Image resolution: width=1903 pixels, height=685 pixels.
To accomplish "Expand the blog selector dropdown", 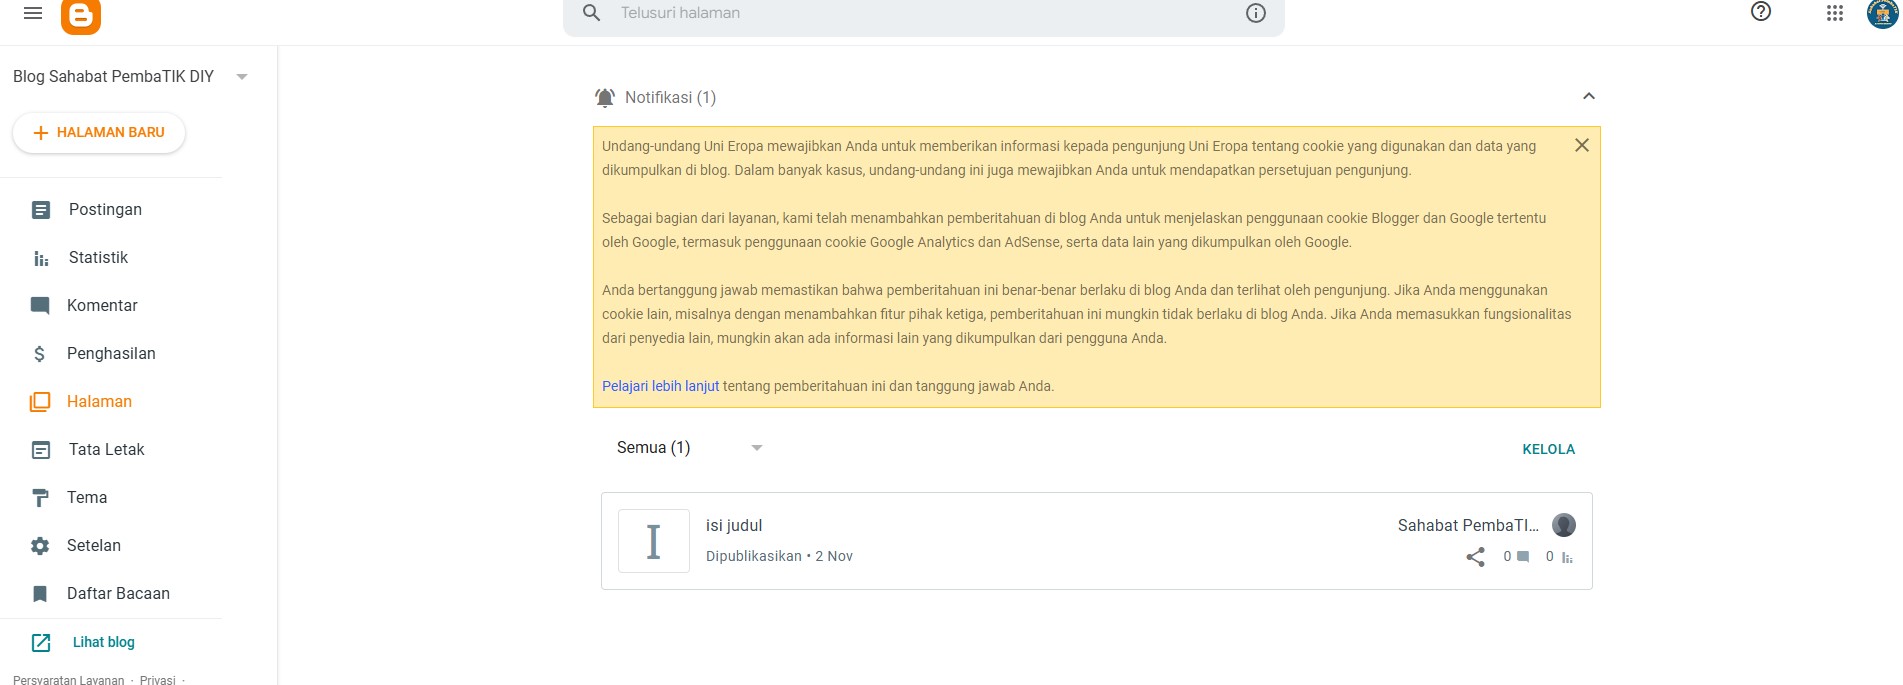I will click(x=241, y=77).
